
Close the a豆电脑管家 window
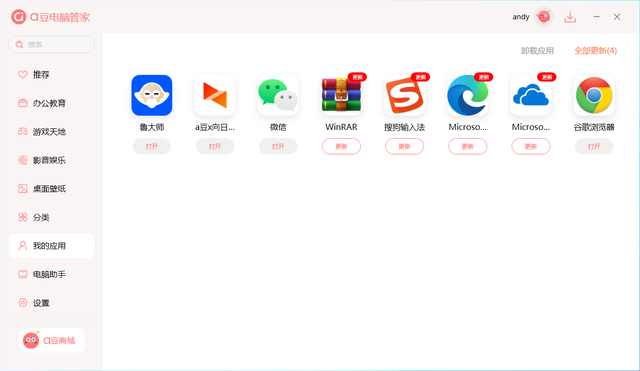click(x=617, y=17)
